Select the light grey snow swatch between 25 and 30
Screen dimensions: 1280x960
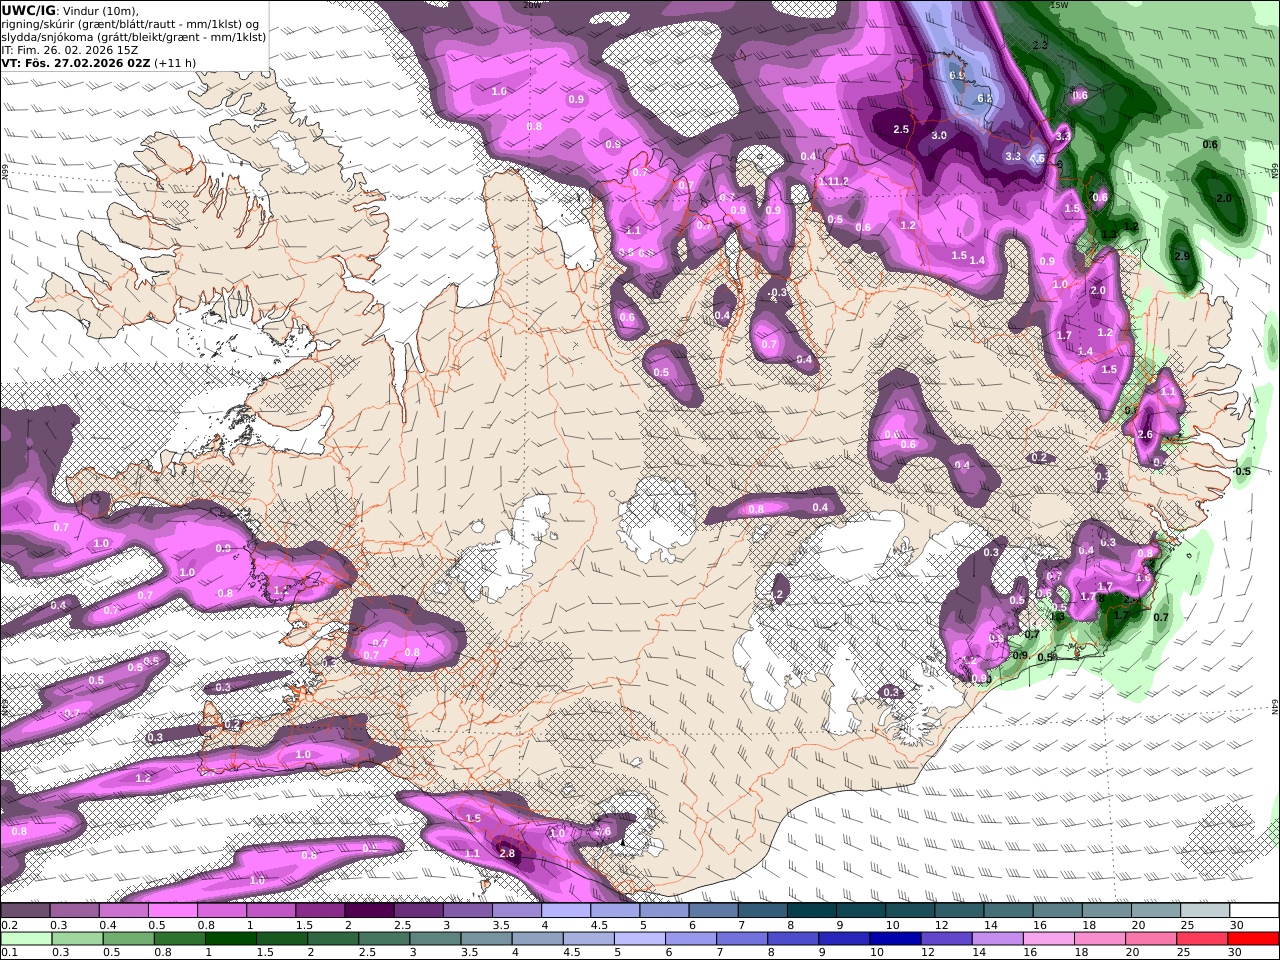click(1205, 911)
